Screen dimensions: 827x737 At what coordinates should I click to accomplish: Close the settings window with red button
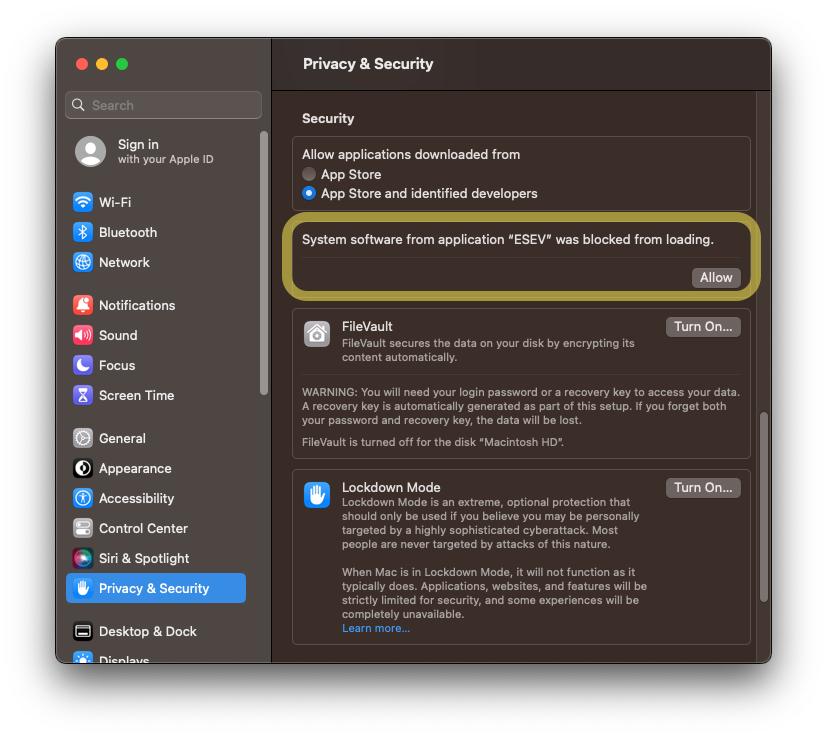(x=82, y=64)
